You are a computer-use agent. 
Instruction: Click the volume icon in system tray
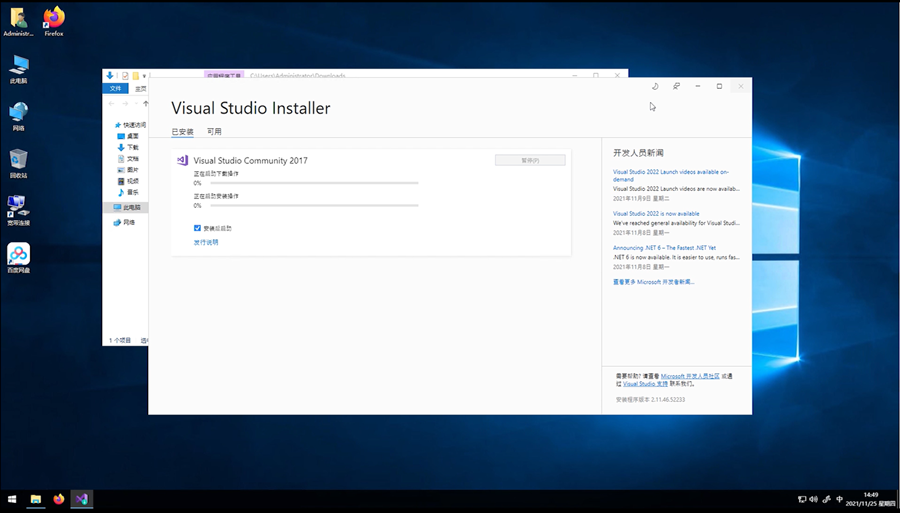point(813,499)
